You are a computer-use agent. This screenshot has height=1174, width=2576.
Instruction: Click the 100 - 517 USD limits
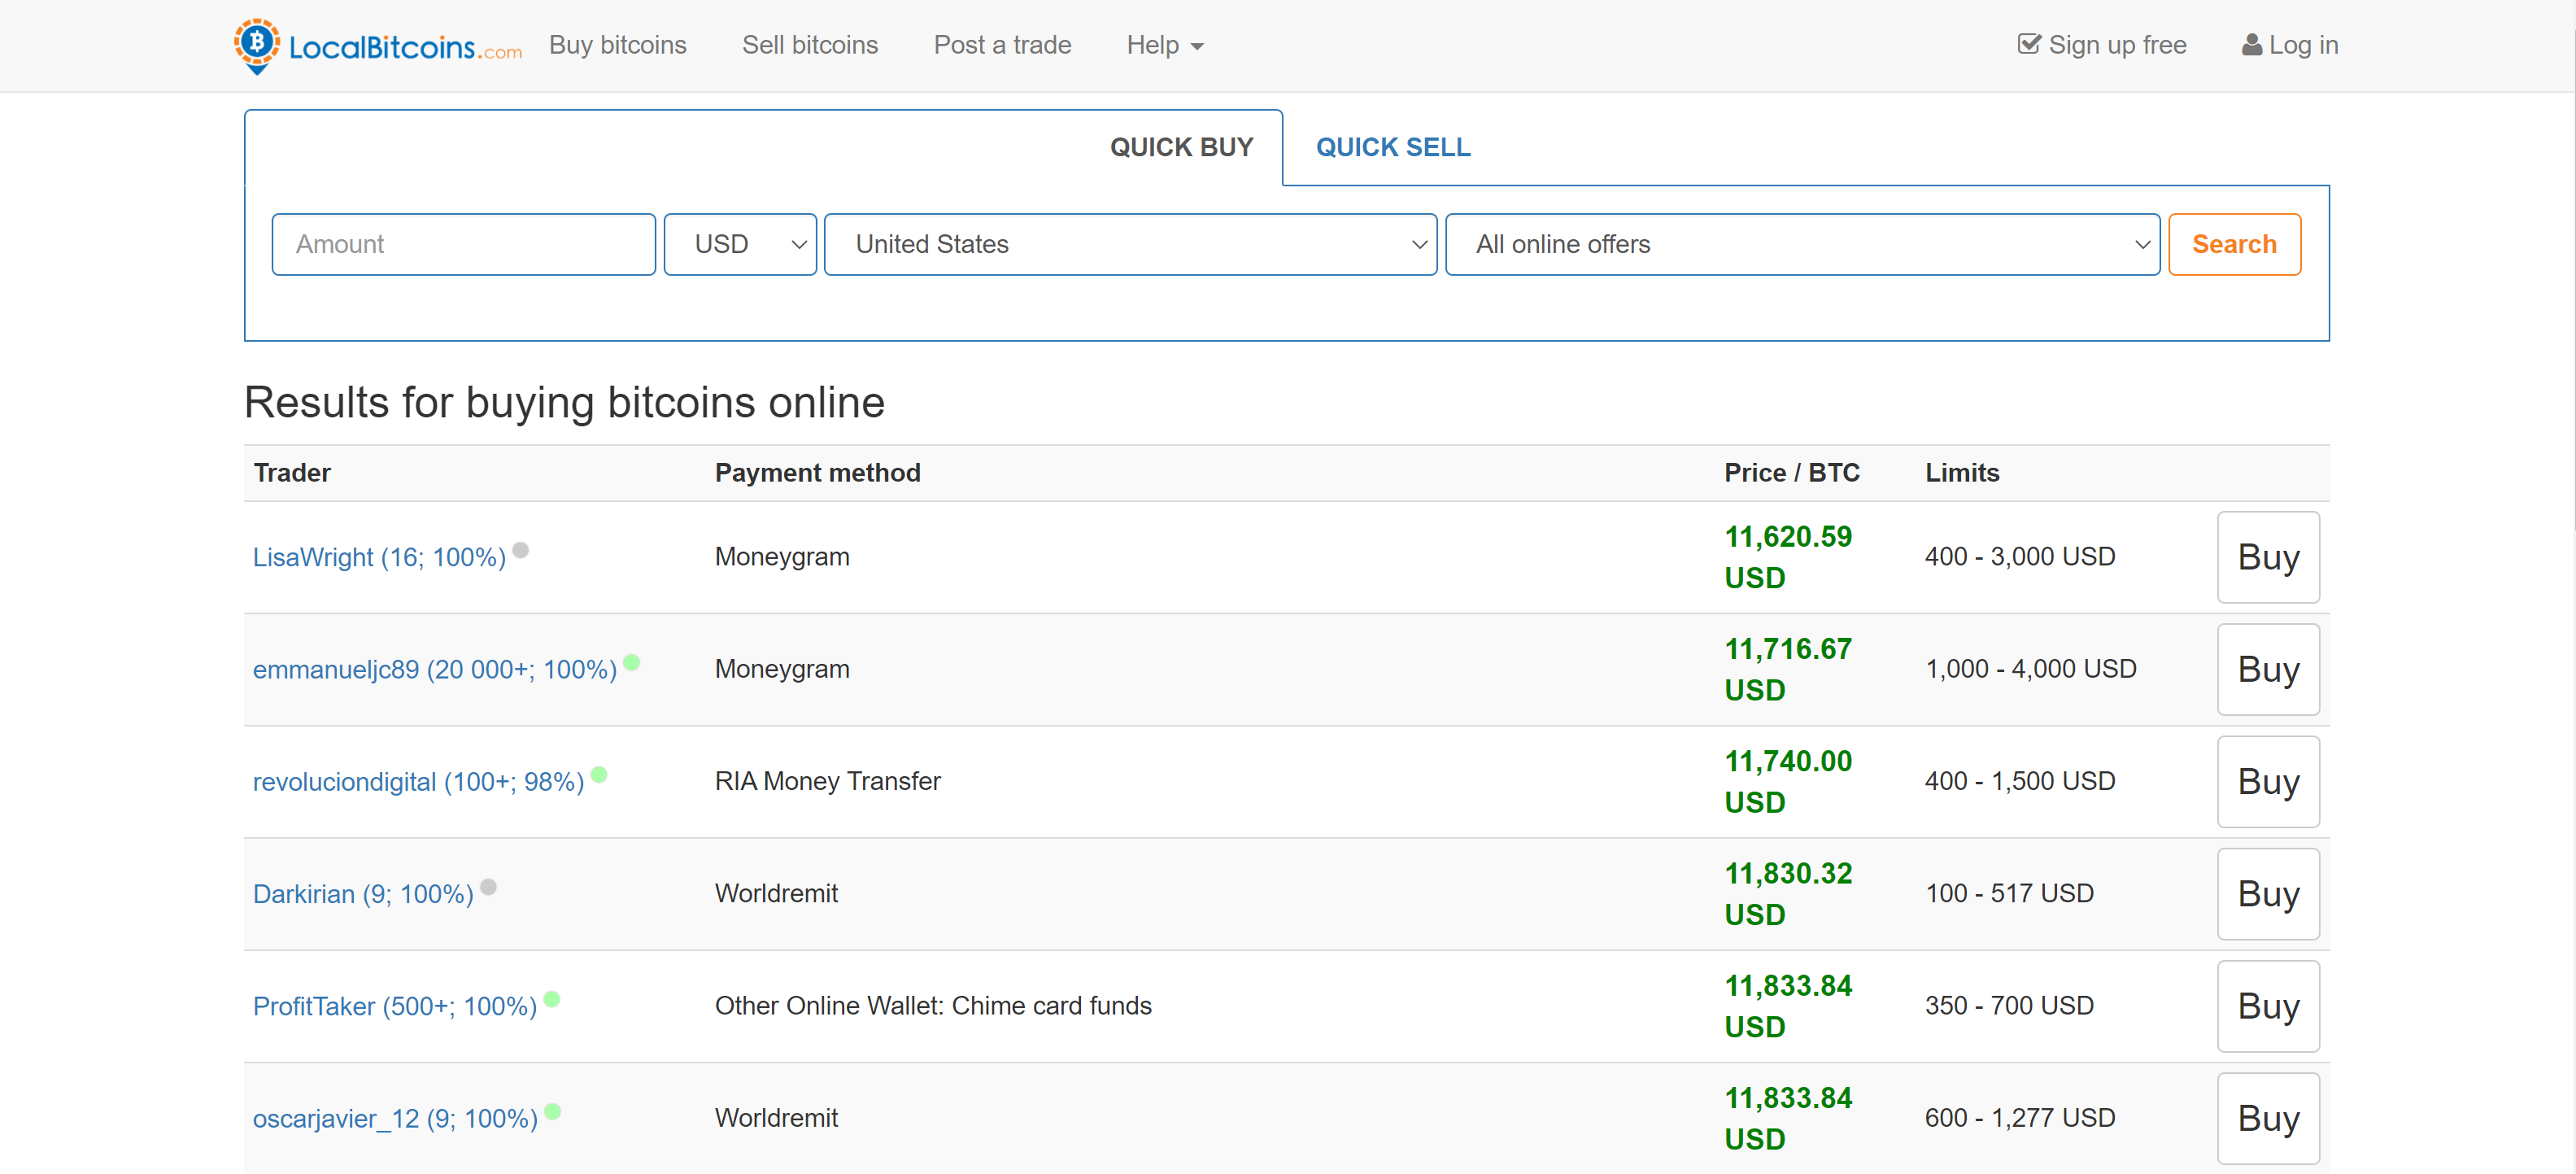click(x=2008, y=893)
